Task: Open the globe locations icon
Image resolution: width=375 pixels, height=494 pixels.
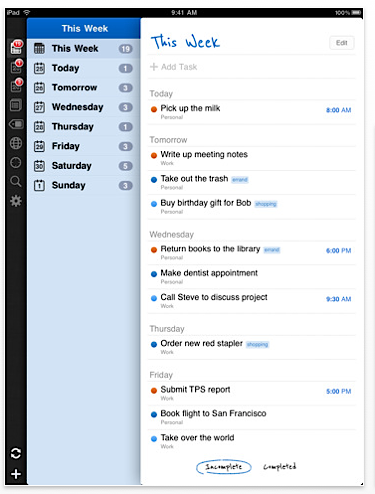Action: 16,143
